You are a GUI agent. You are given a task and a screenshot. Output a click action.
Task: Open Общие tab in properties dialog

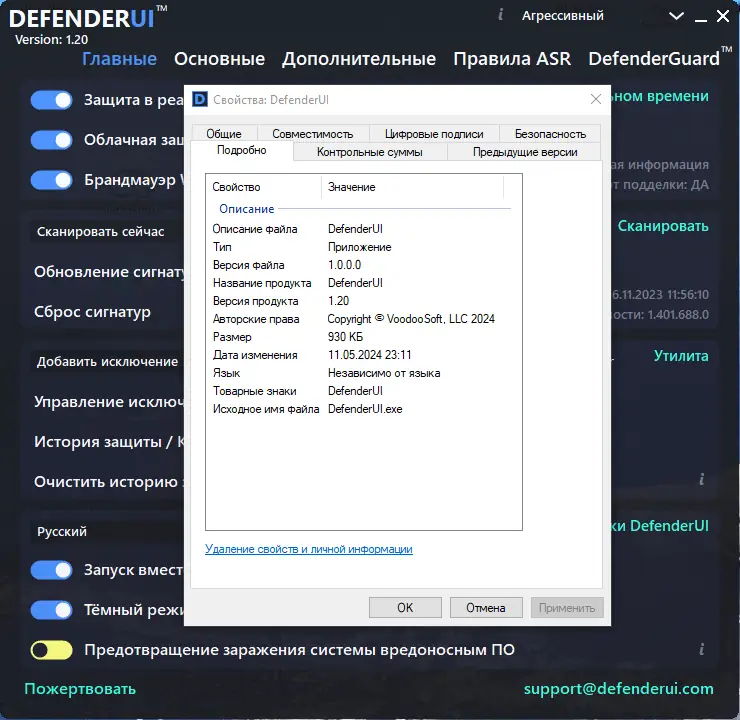224,134
